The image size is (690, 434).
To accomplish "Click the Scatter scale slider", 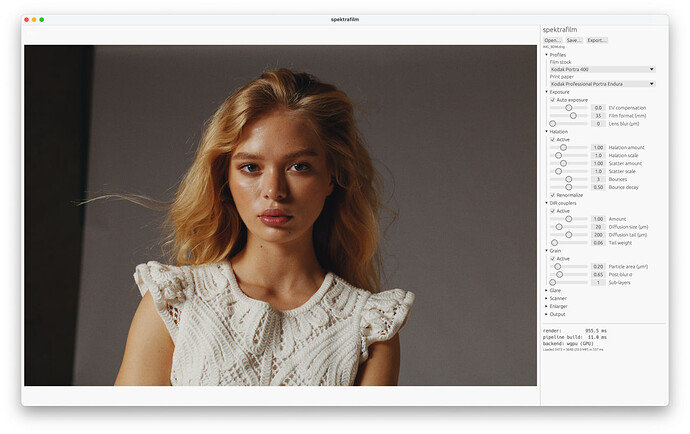I will pyautogui.click(x=569, y=171).
